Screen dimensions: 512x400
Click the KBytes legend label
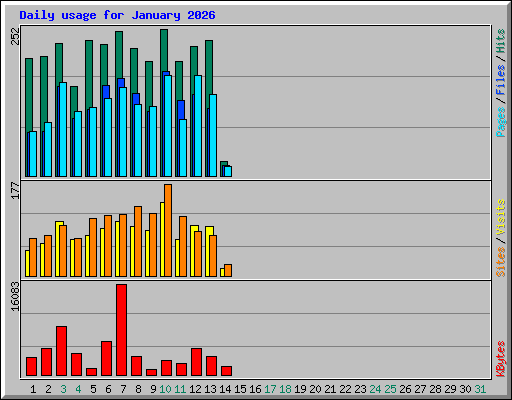click(501, 359)
